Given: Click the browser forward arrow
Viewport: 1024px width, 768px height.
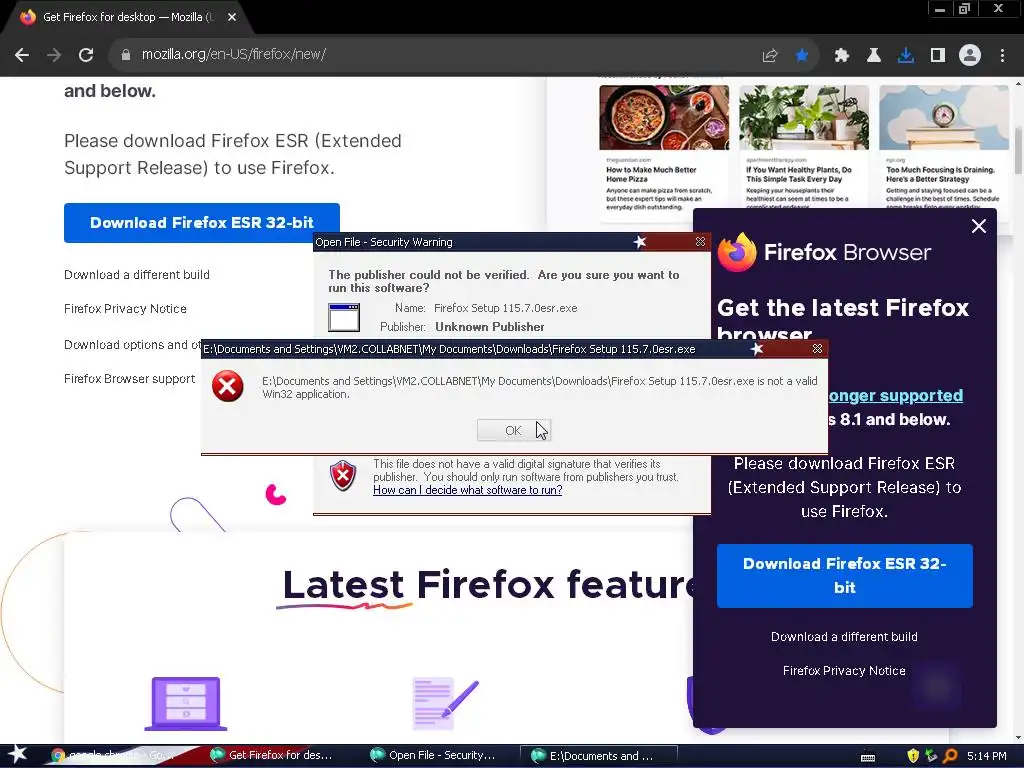Looking at the screenshot, I should coord(54,55).
